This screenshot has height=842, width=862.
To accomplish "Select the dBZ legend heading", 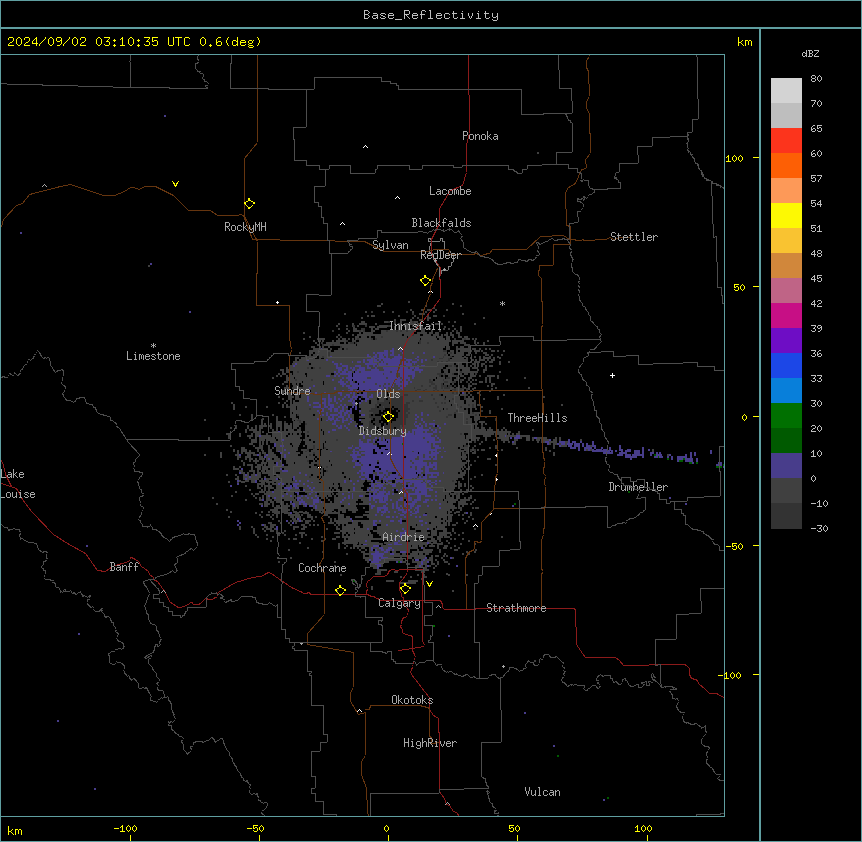I will point(810,54).
